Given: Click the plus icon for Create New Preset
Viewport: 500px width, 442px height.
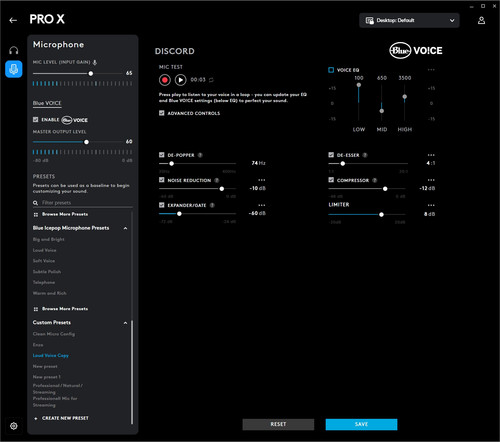Looking at the screenshot, I should [x=36, y=418].
